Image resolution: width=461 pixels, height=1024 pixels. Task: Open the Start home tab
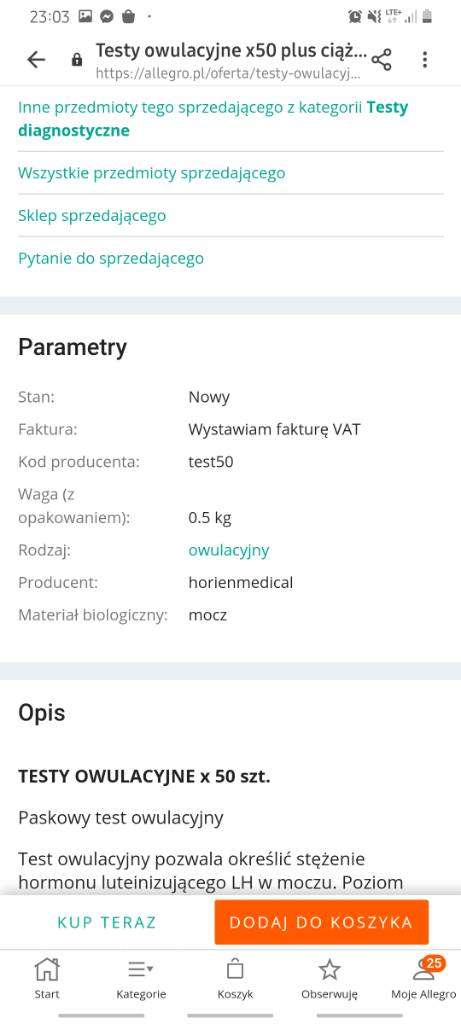click(47, 978)
